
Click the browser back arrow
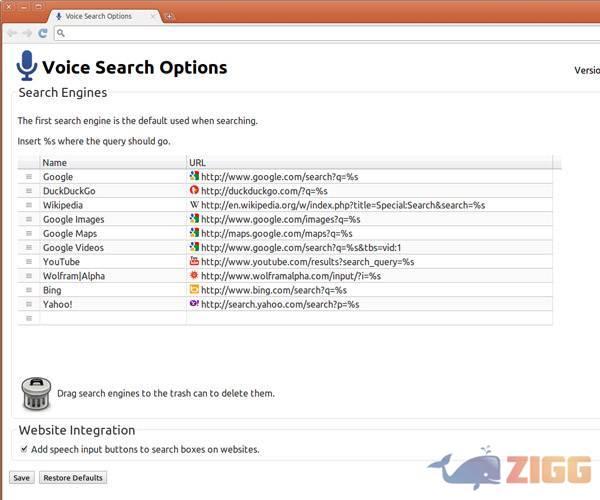coord(11,33)
